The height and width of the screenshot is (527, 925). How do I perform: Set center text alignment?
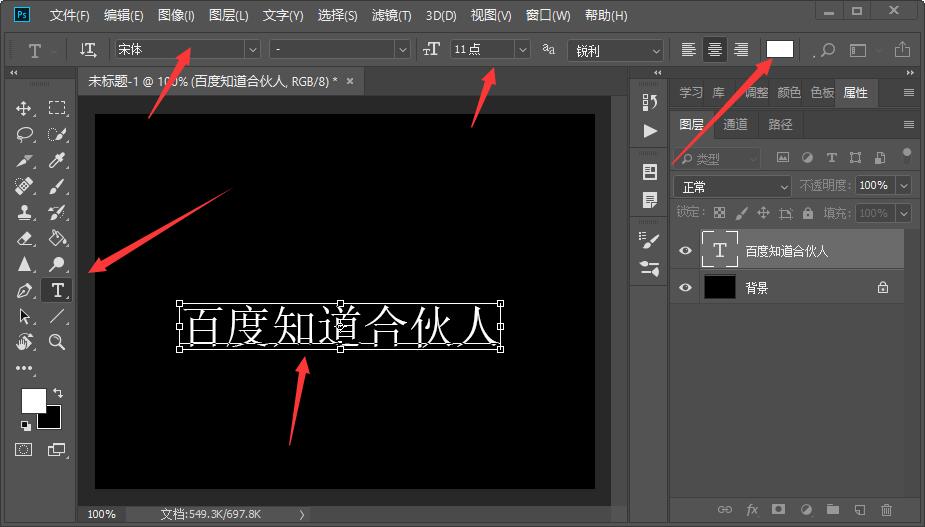tap(714, 50)
